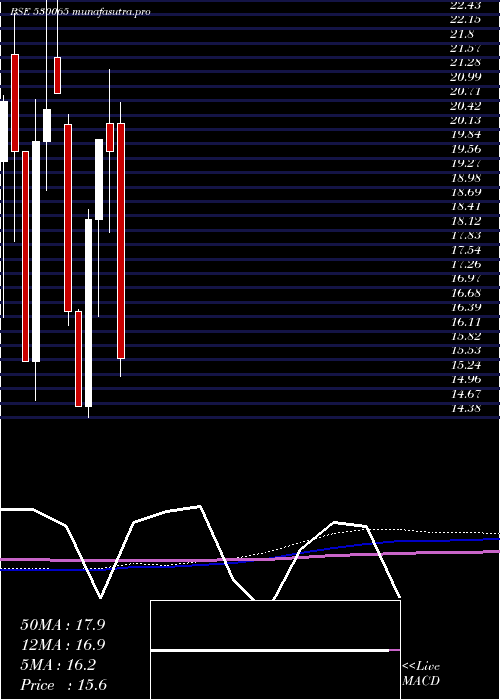Click the 20.13 price axis value

[466, 120]
